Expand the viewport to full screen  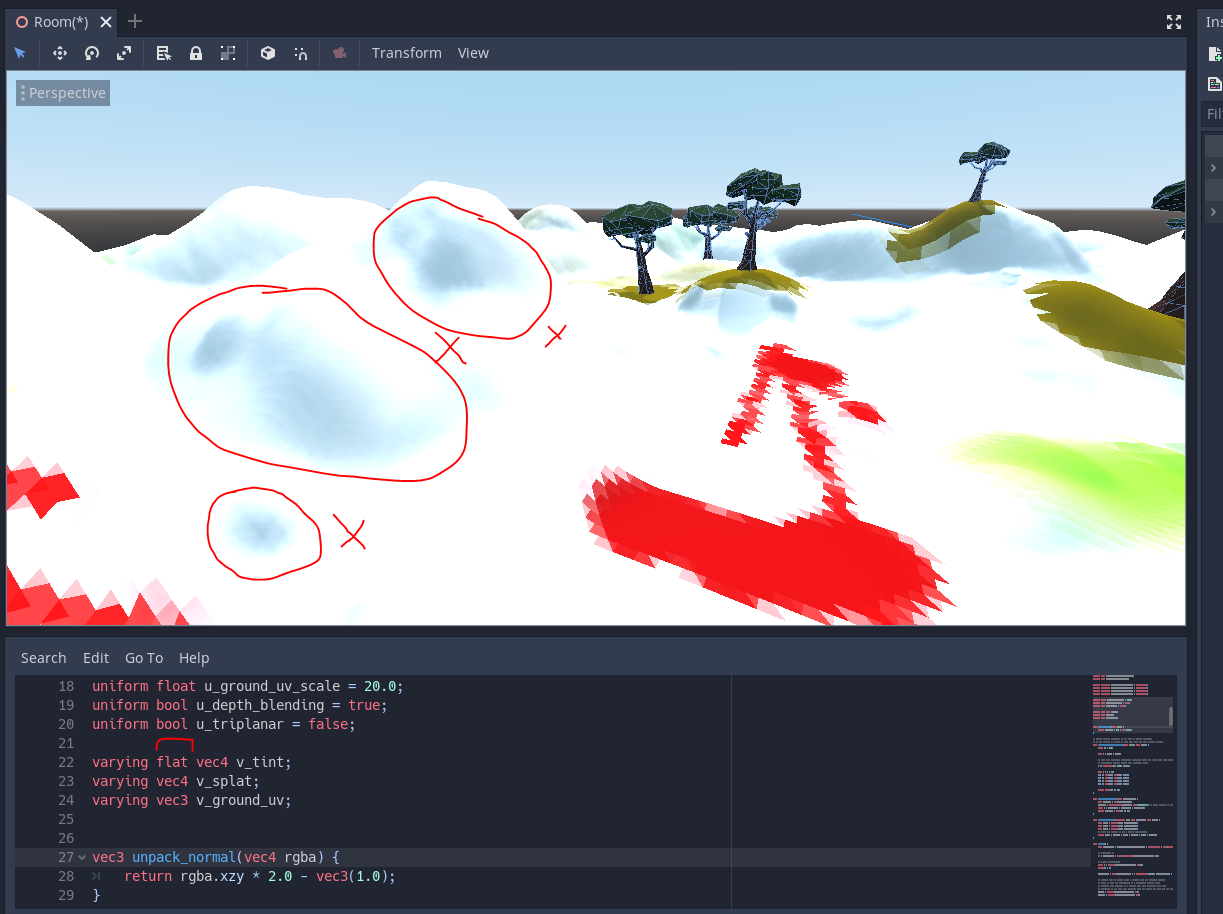[1173, 21]
